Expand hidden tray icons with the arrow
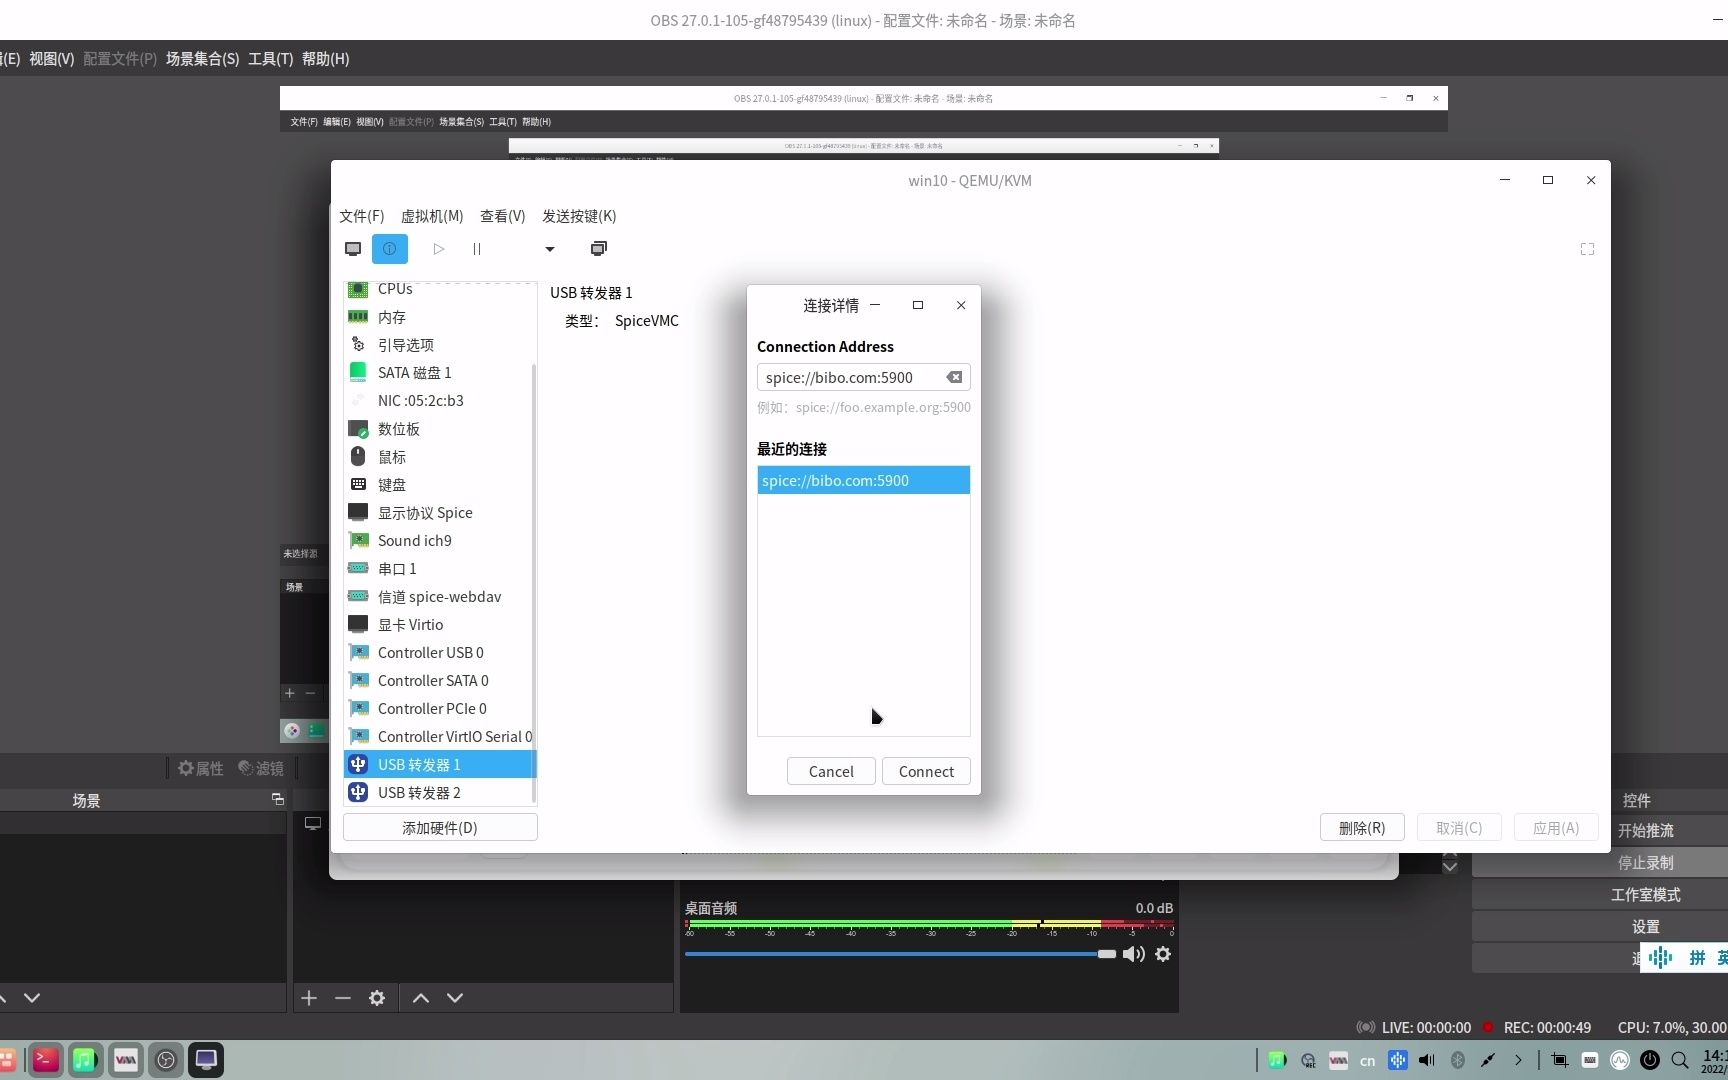 [1518, 1060]
